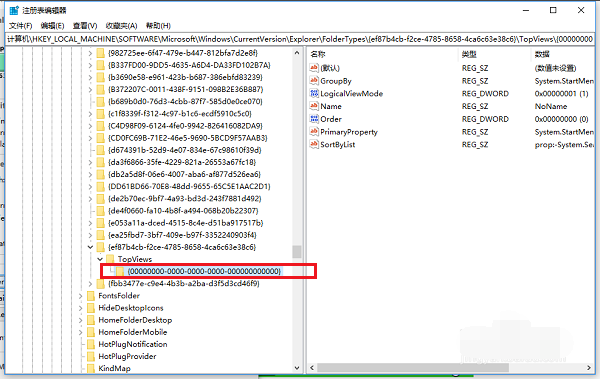Click the GroupBy string value icon
600x379 pixels.
314,80
